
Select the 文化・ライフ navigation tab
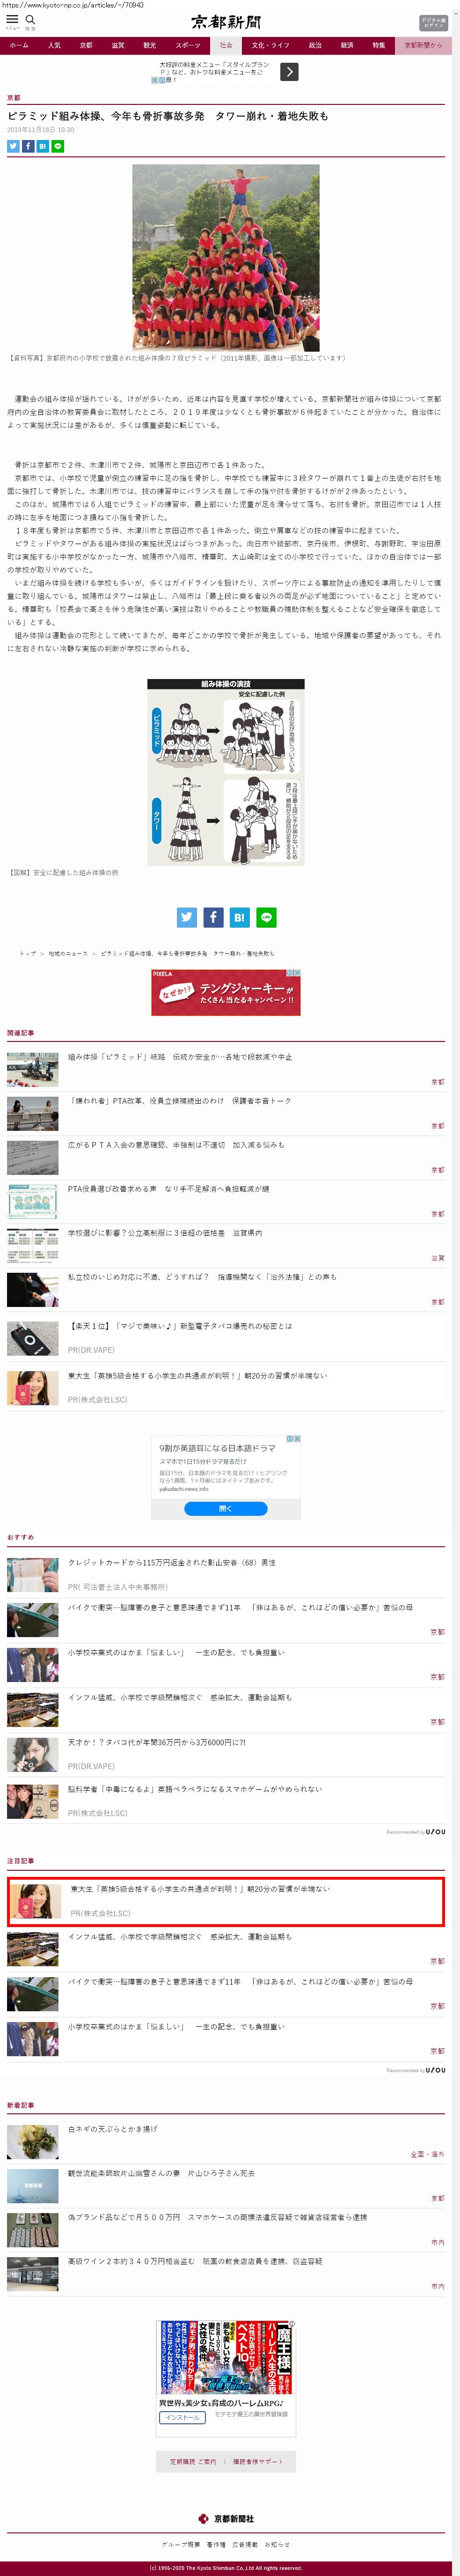pos(270,45)
